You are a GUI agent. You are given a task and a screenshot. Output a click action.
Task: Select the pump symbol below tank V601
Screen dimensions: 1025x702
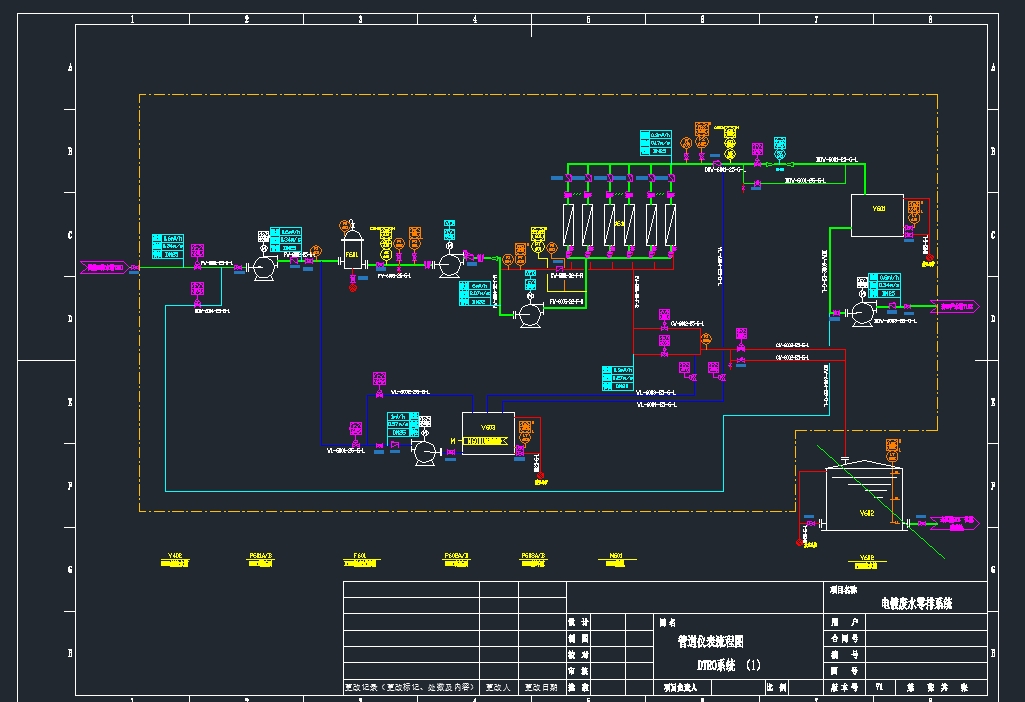coord(862,314)
